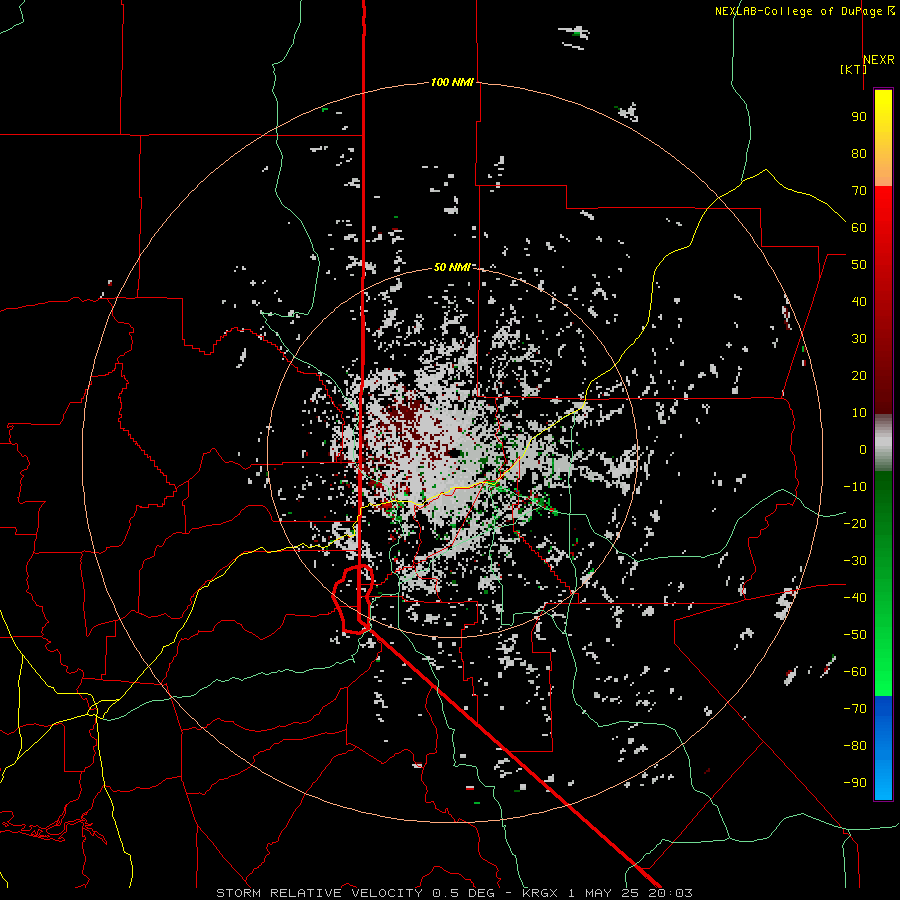Click the 50 value on the velocity scale

click(859, 265)
